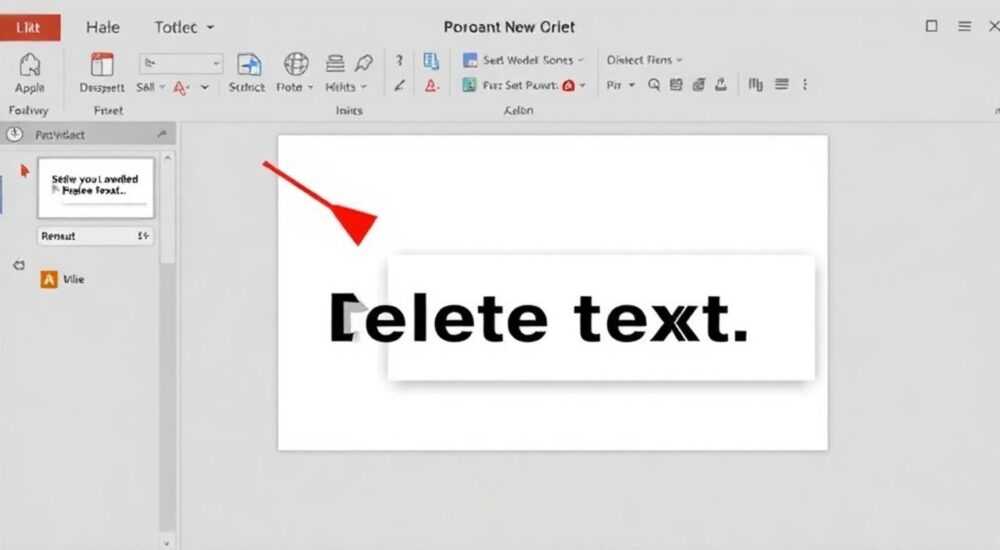Click the Delete text. box on the slide
This screenshot has width=1000, height=550.
601,318
